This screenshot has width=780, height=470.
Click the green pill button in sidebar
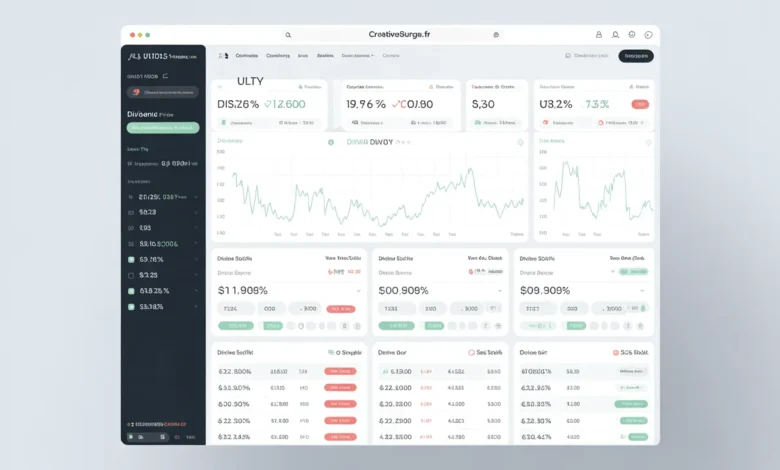tap(163, 128)
